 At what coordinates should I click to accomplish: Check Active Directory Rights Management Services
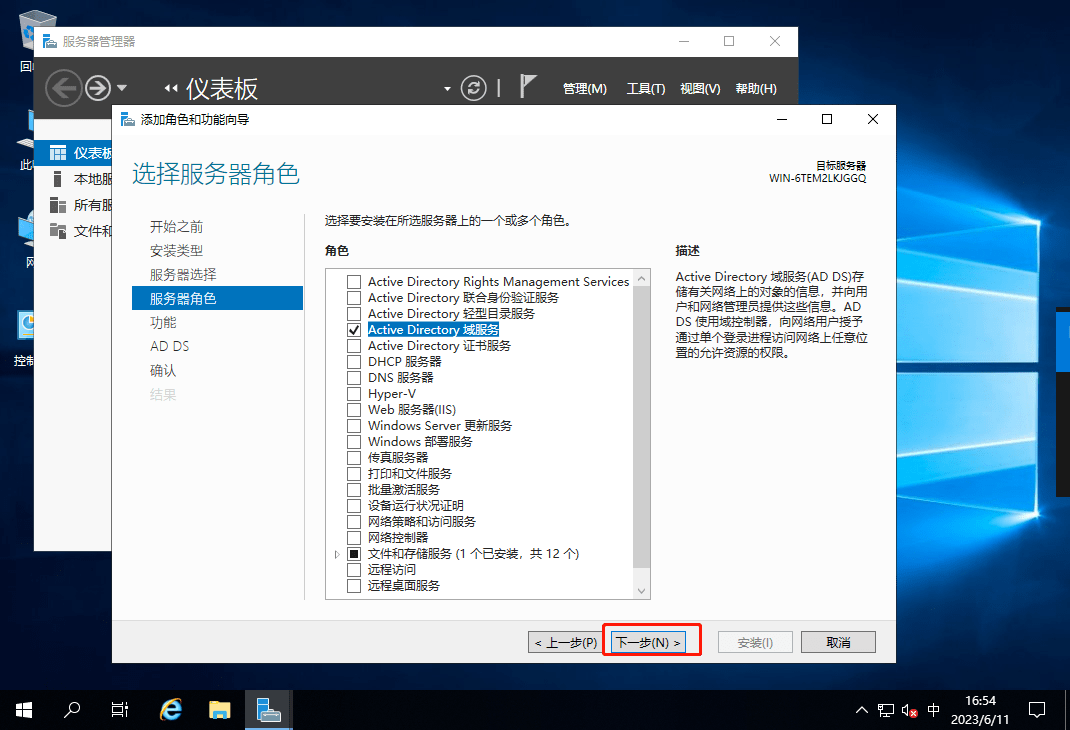point(353,282)
